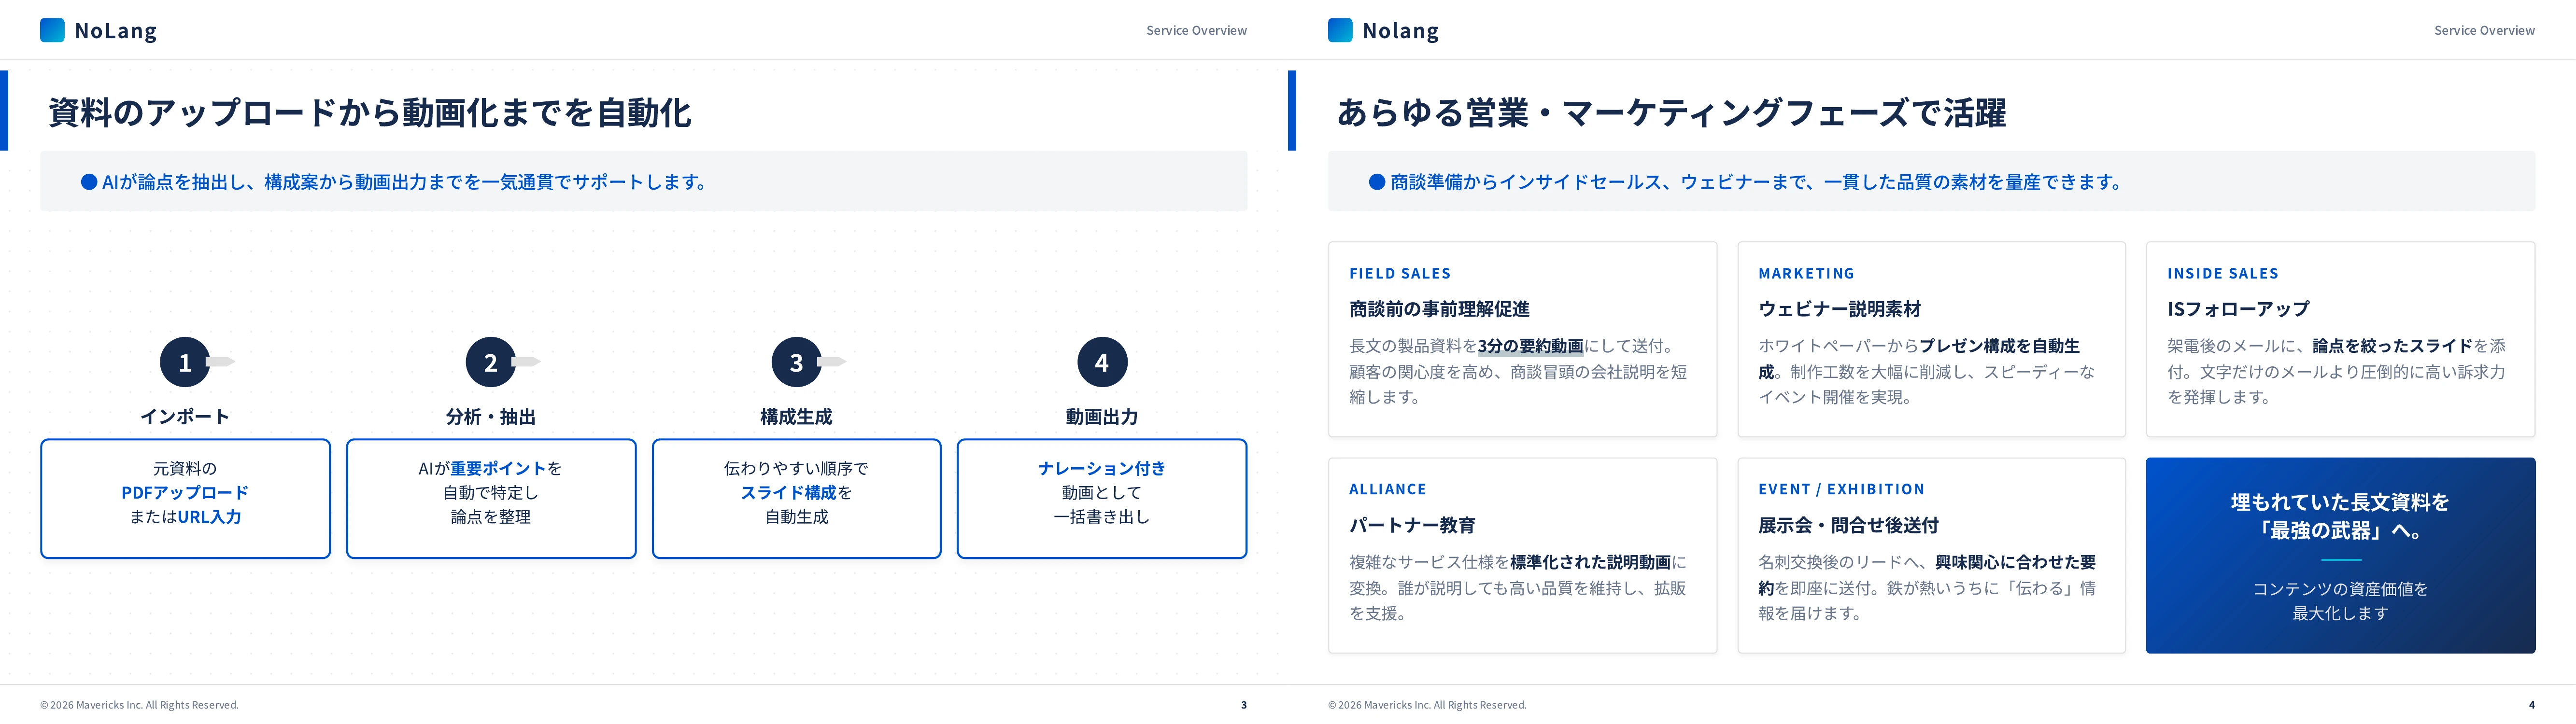Image resolution: width=2576 pixels, height=724 pixels.
Task: Click the bold phrase "論点を絞ったスライド"
Action: coord(2393,346)
